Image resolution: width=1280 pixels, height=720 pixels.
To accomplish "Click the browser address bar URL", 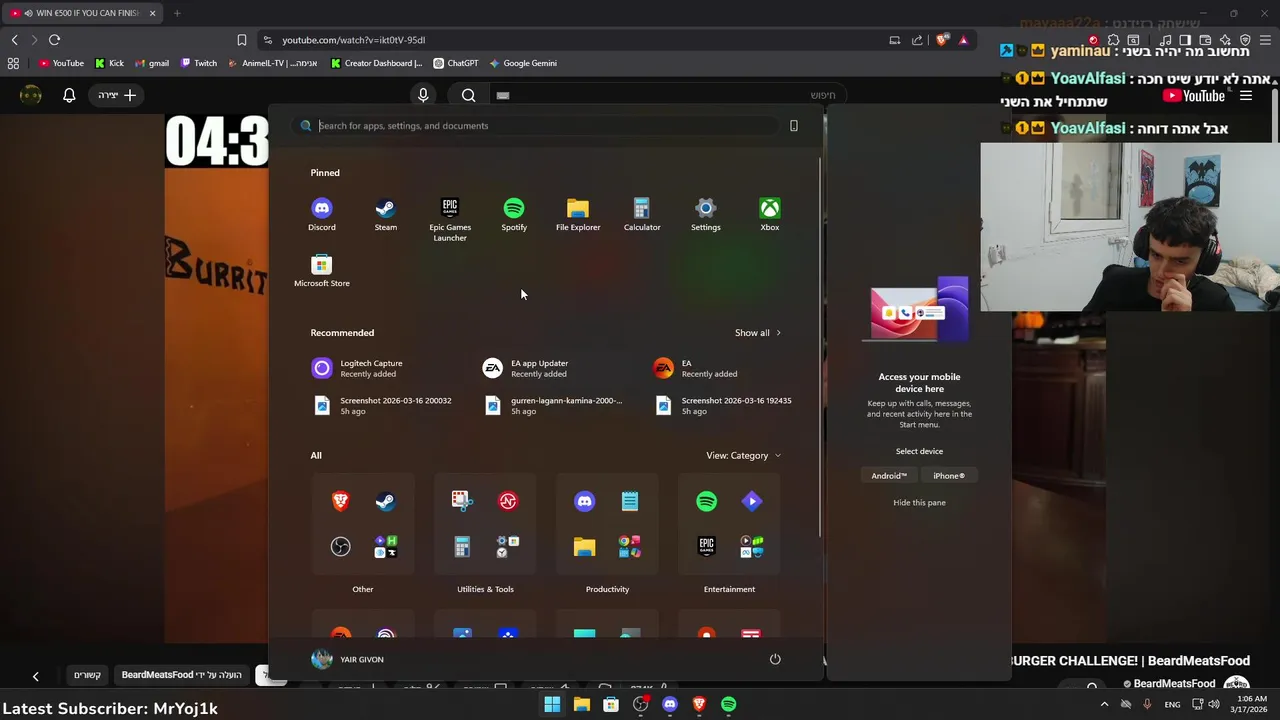I will [x=353, y=40].
